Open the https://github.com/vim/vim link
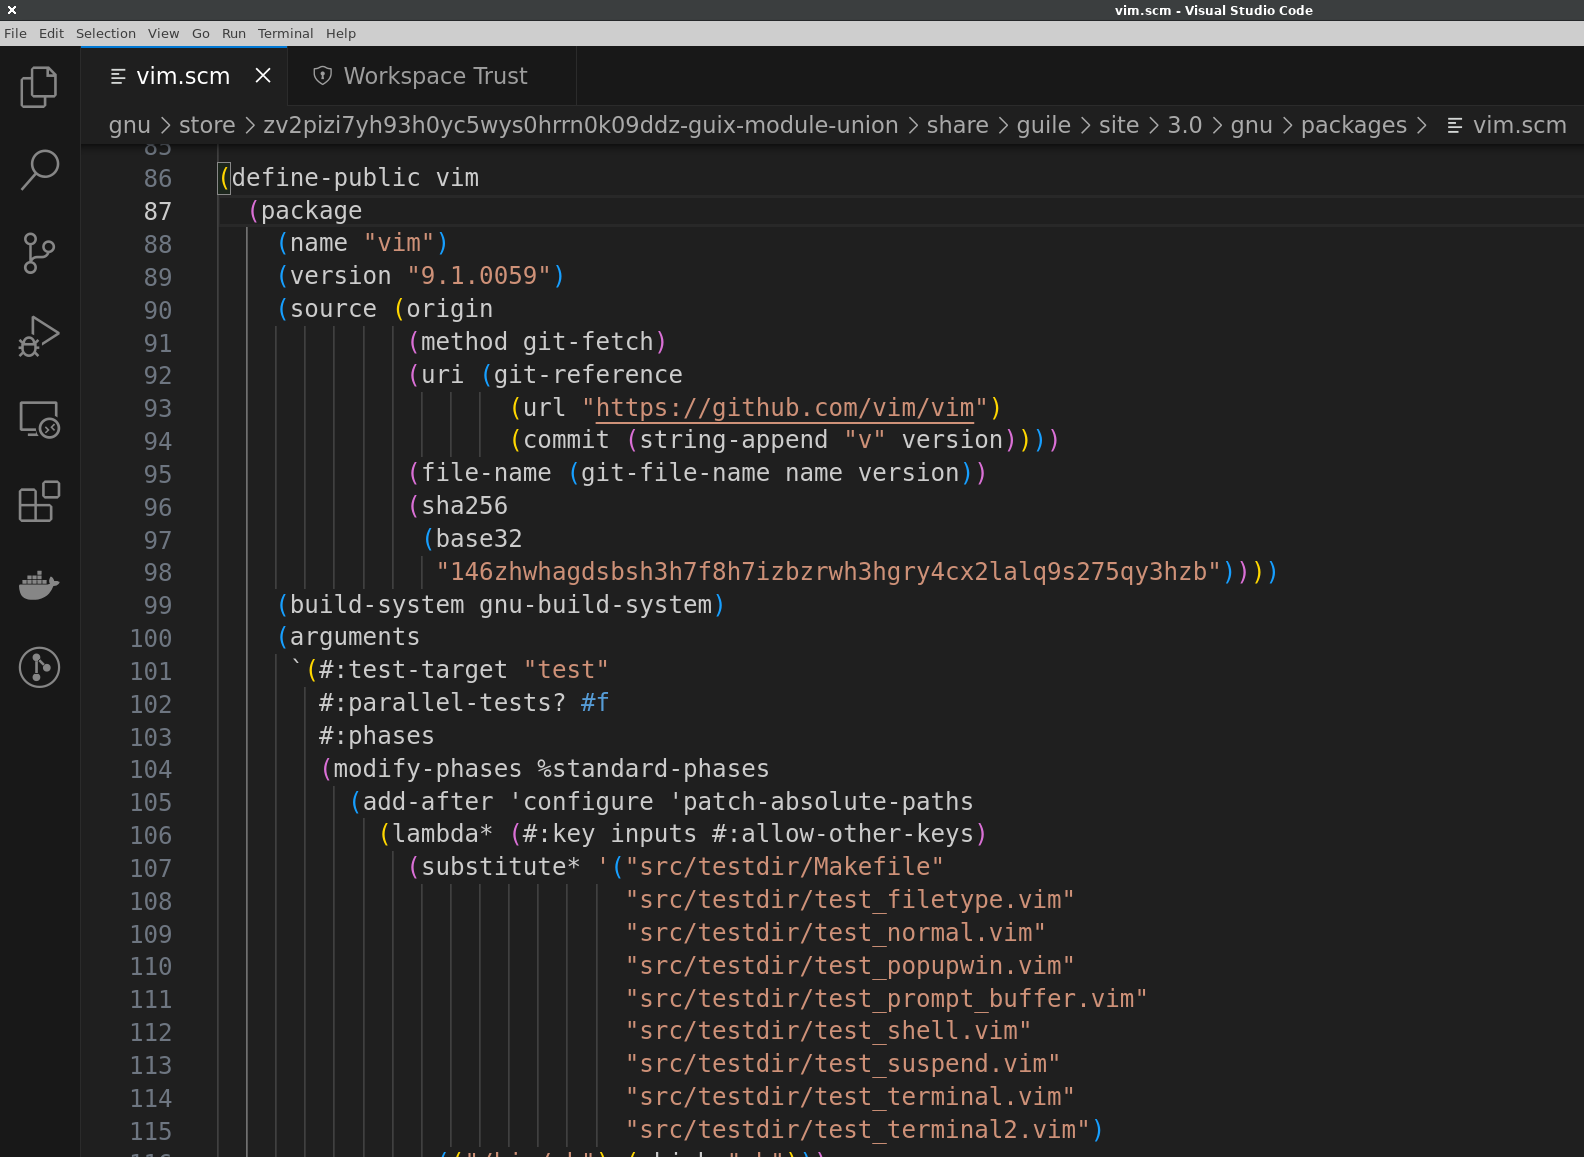Viewport: 1584px width, 1157px height. [x=785, y=408]
